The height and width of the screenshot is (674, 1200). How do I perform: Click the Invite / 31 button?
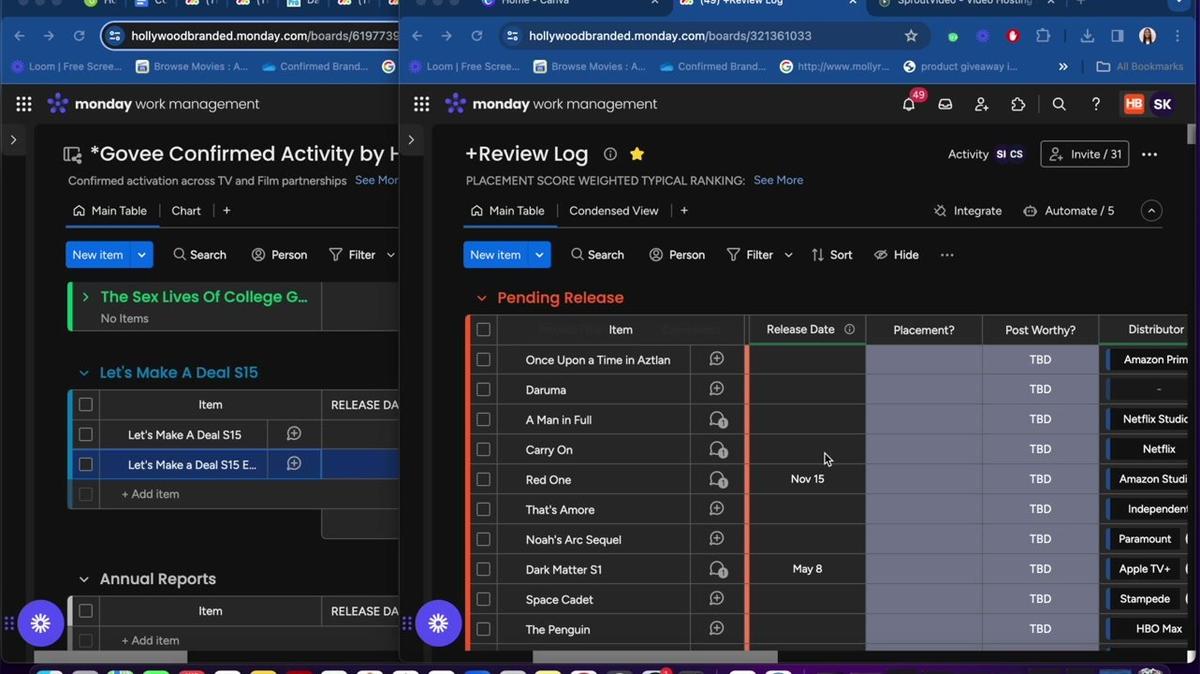pyautogui.click(x=1085, y=154)
